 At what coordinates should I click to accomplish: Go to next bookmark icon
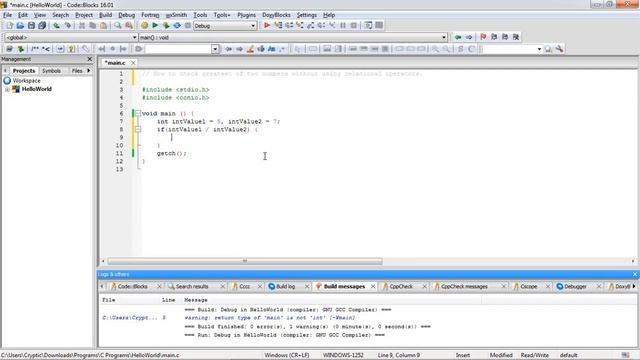pyautogui.click(x=505, y=37)
